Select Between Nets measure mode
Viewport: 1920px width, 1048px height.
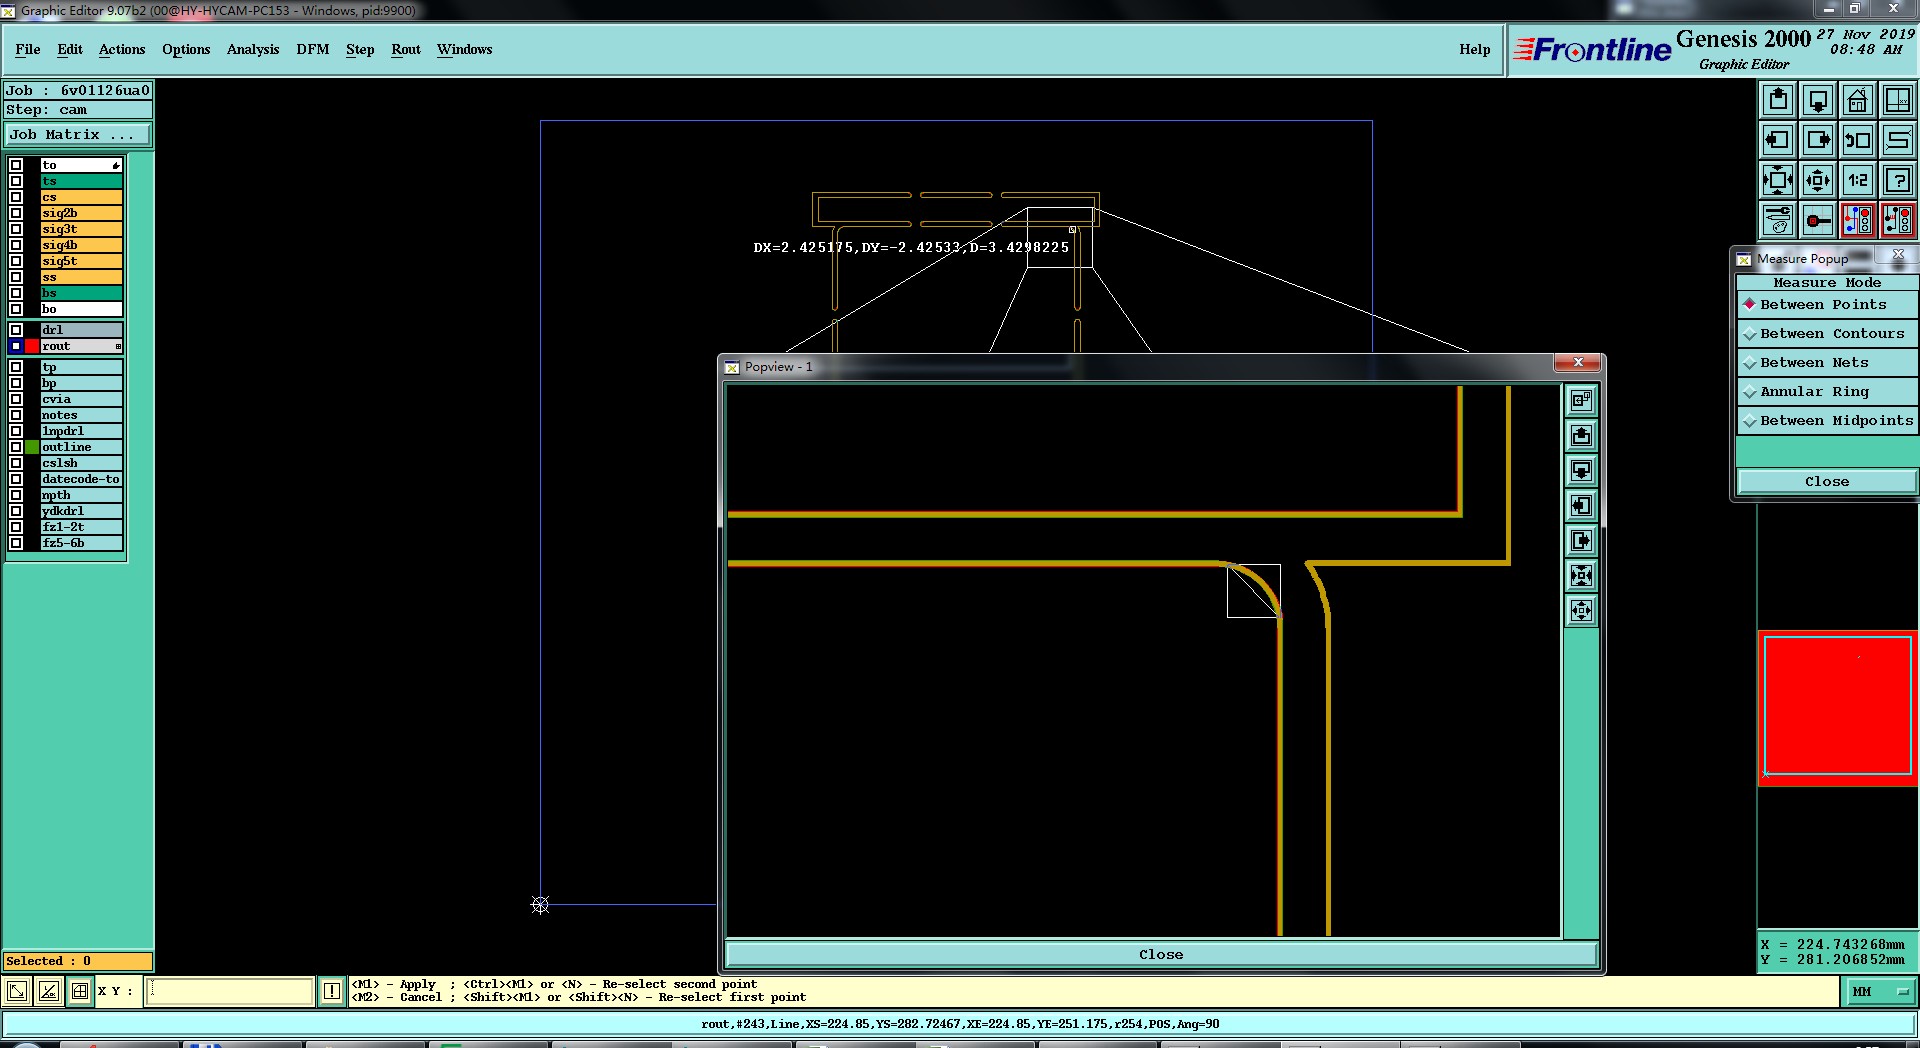1827,362
